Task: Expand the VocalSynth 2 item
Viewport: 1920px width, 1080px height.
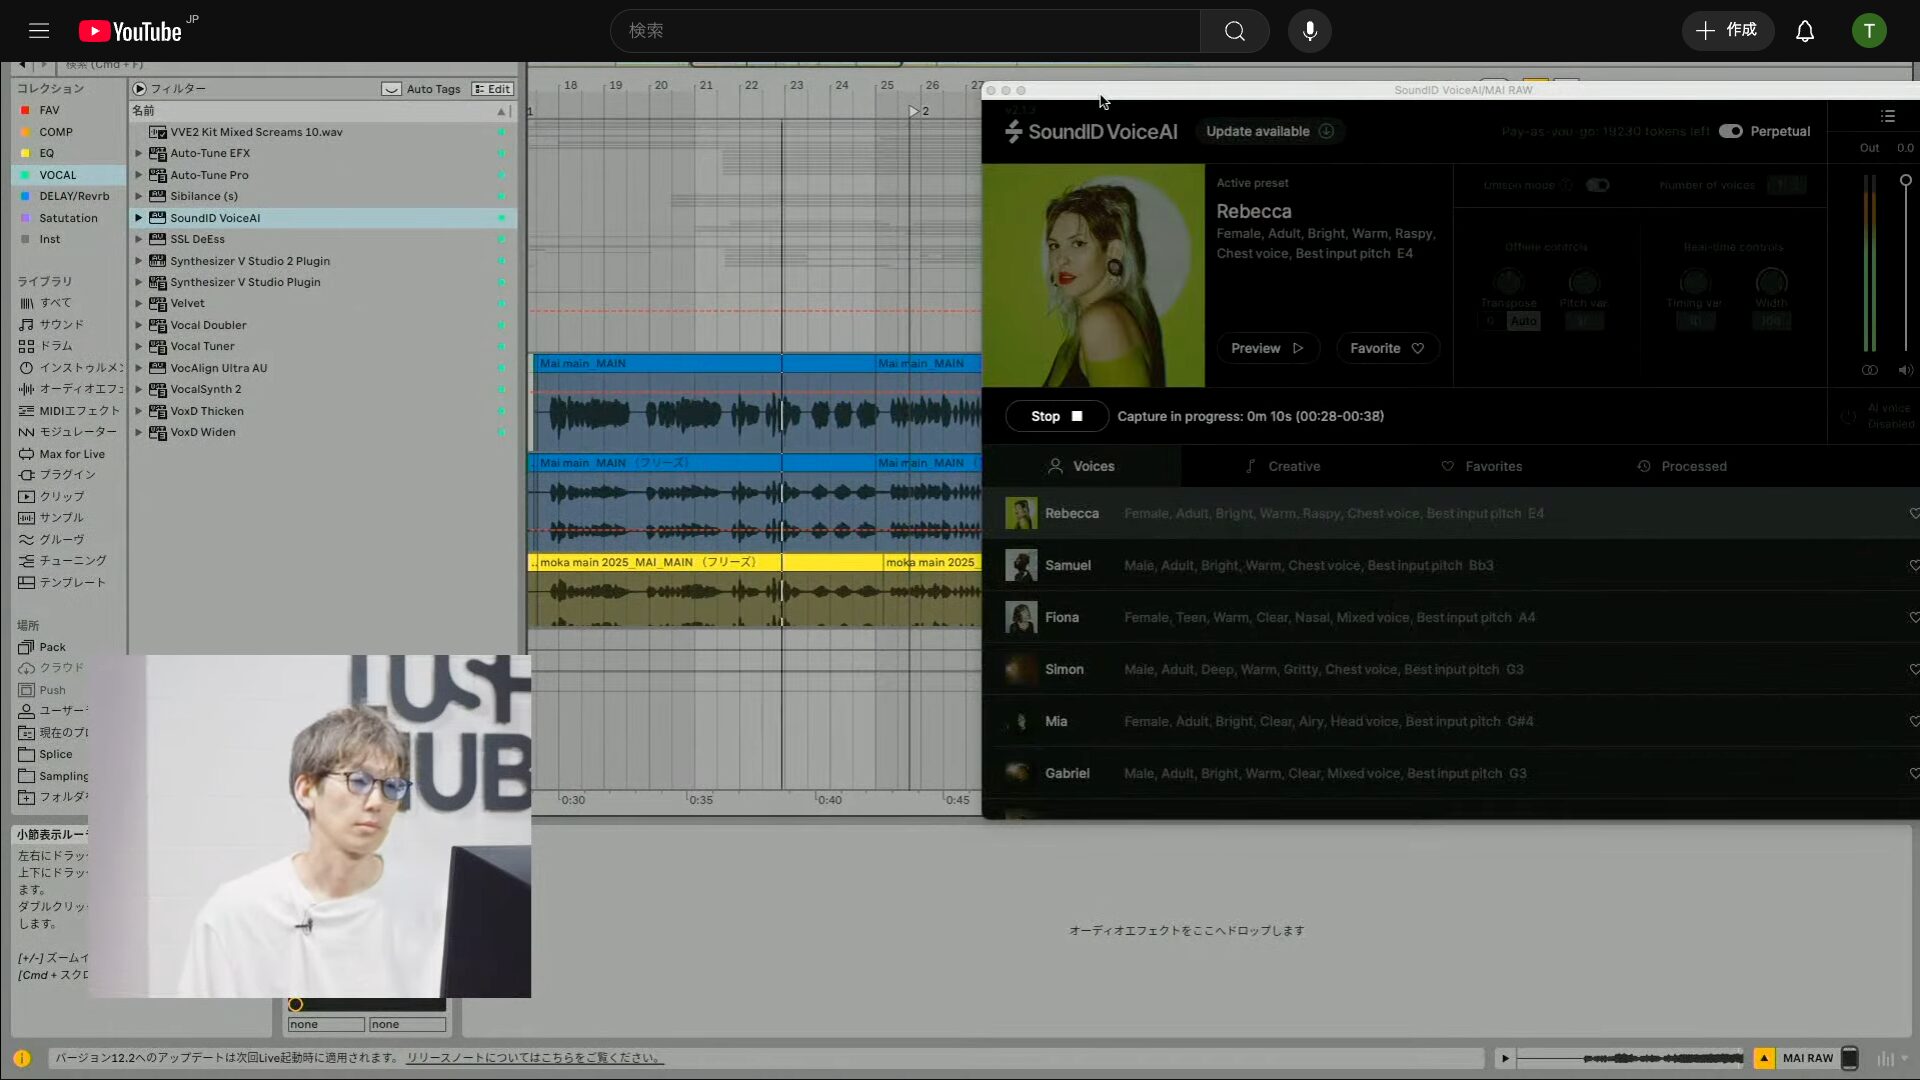Action: tap(138, 390)
